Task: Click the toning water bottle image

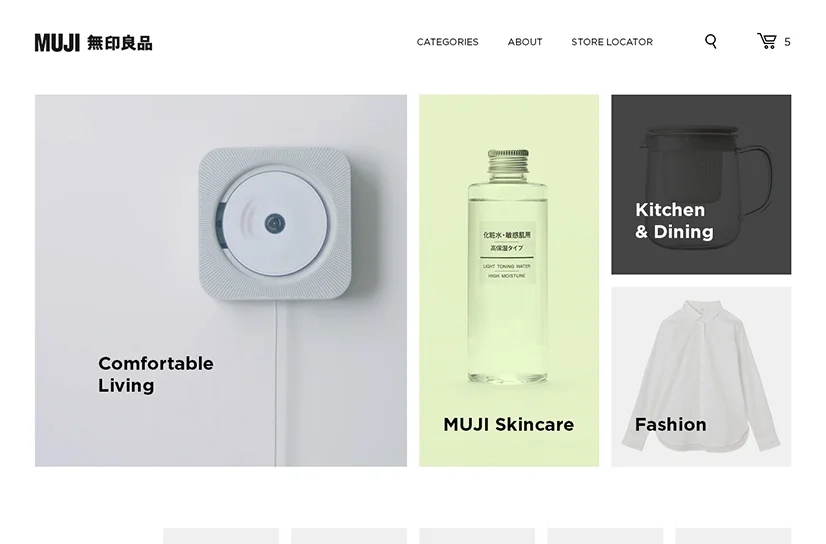Action: click(508, 266)
